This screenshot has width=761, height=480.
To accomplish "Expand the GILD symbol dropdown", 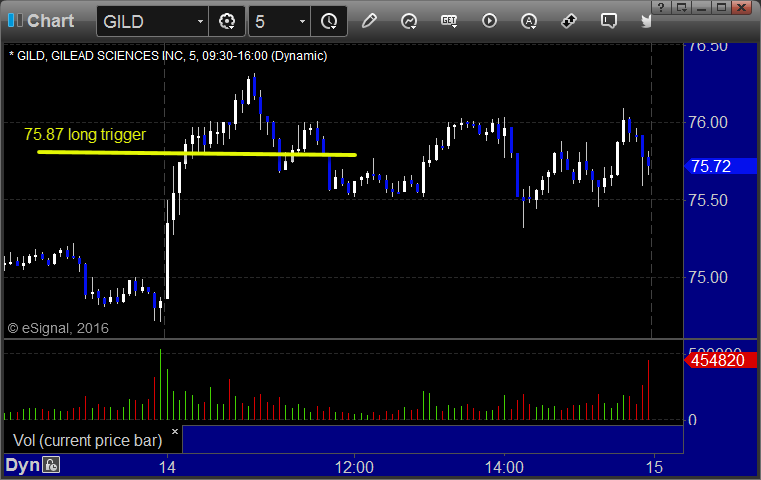I will [x=200, y=21].
